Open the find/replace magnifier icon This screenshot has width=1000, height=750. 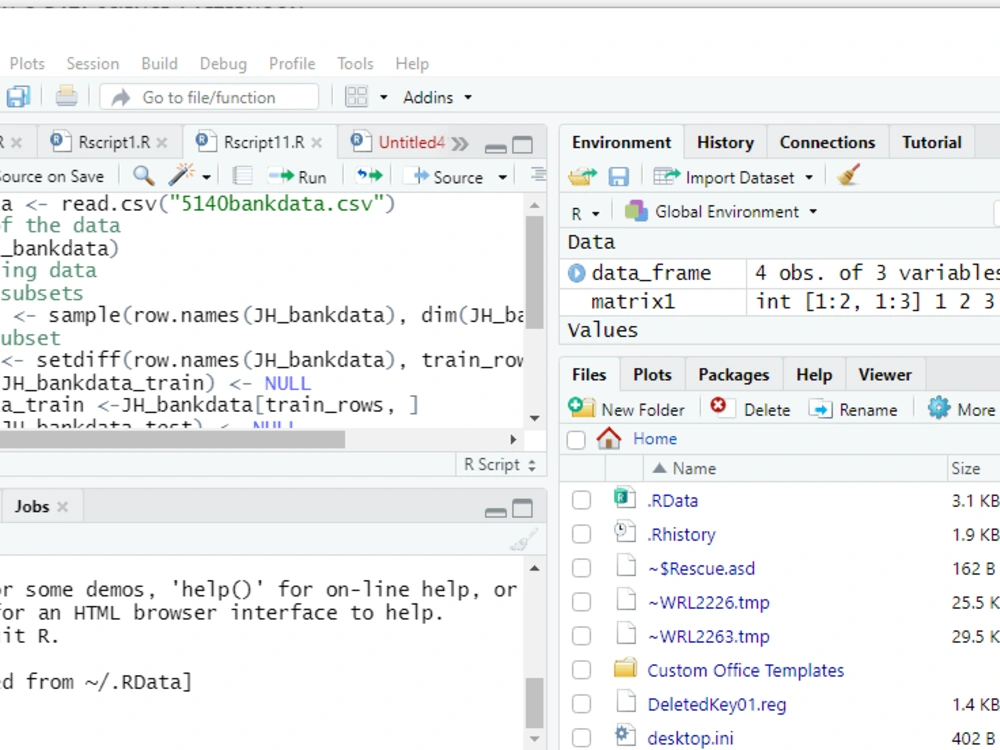[x=143, y=176]
